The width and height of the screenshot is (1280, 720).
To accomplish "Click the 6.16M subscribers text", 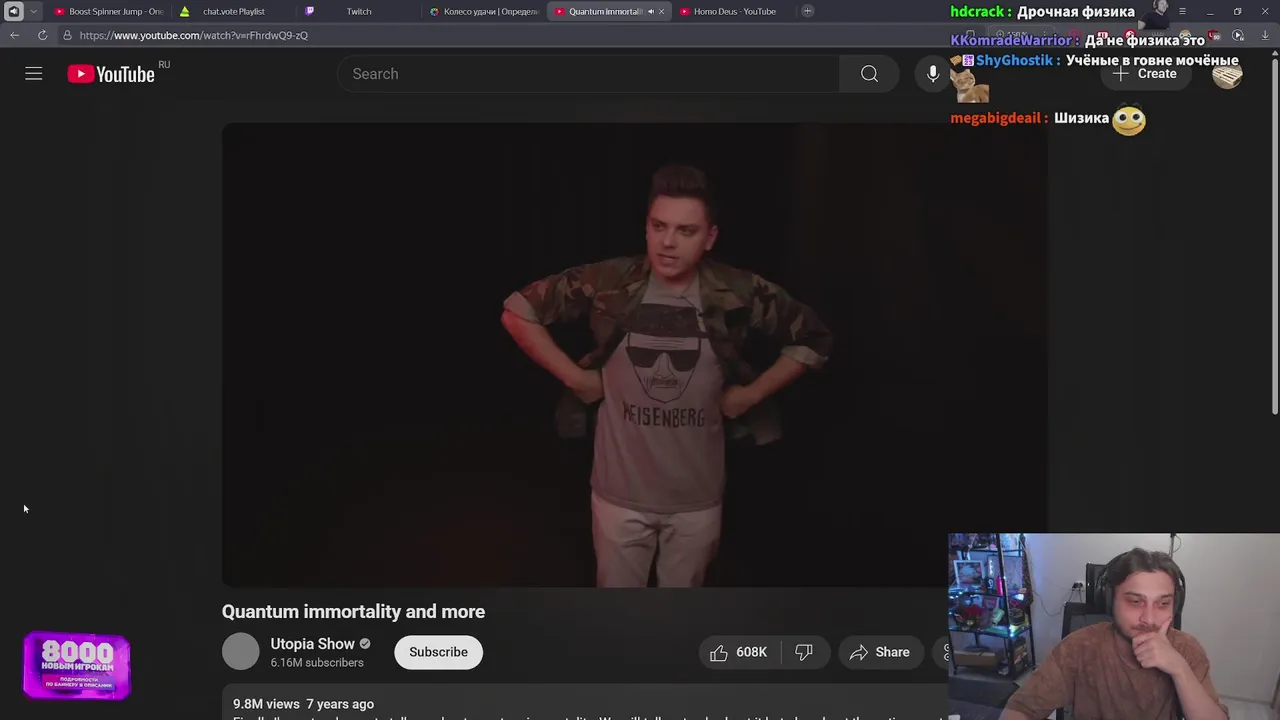I will (317, 663).
